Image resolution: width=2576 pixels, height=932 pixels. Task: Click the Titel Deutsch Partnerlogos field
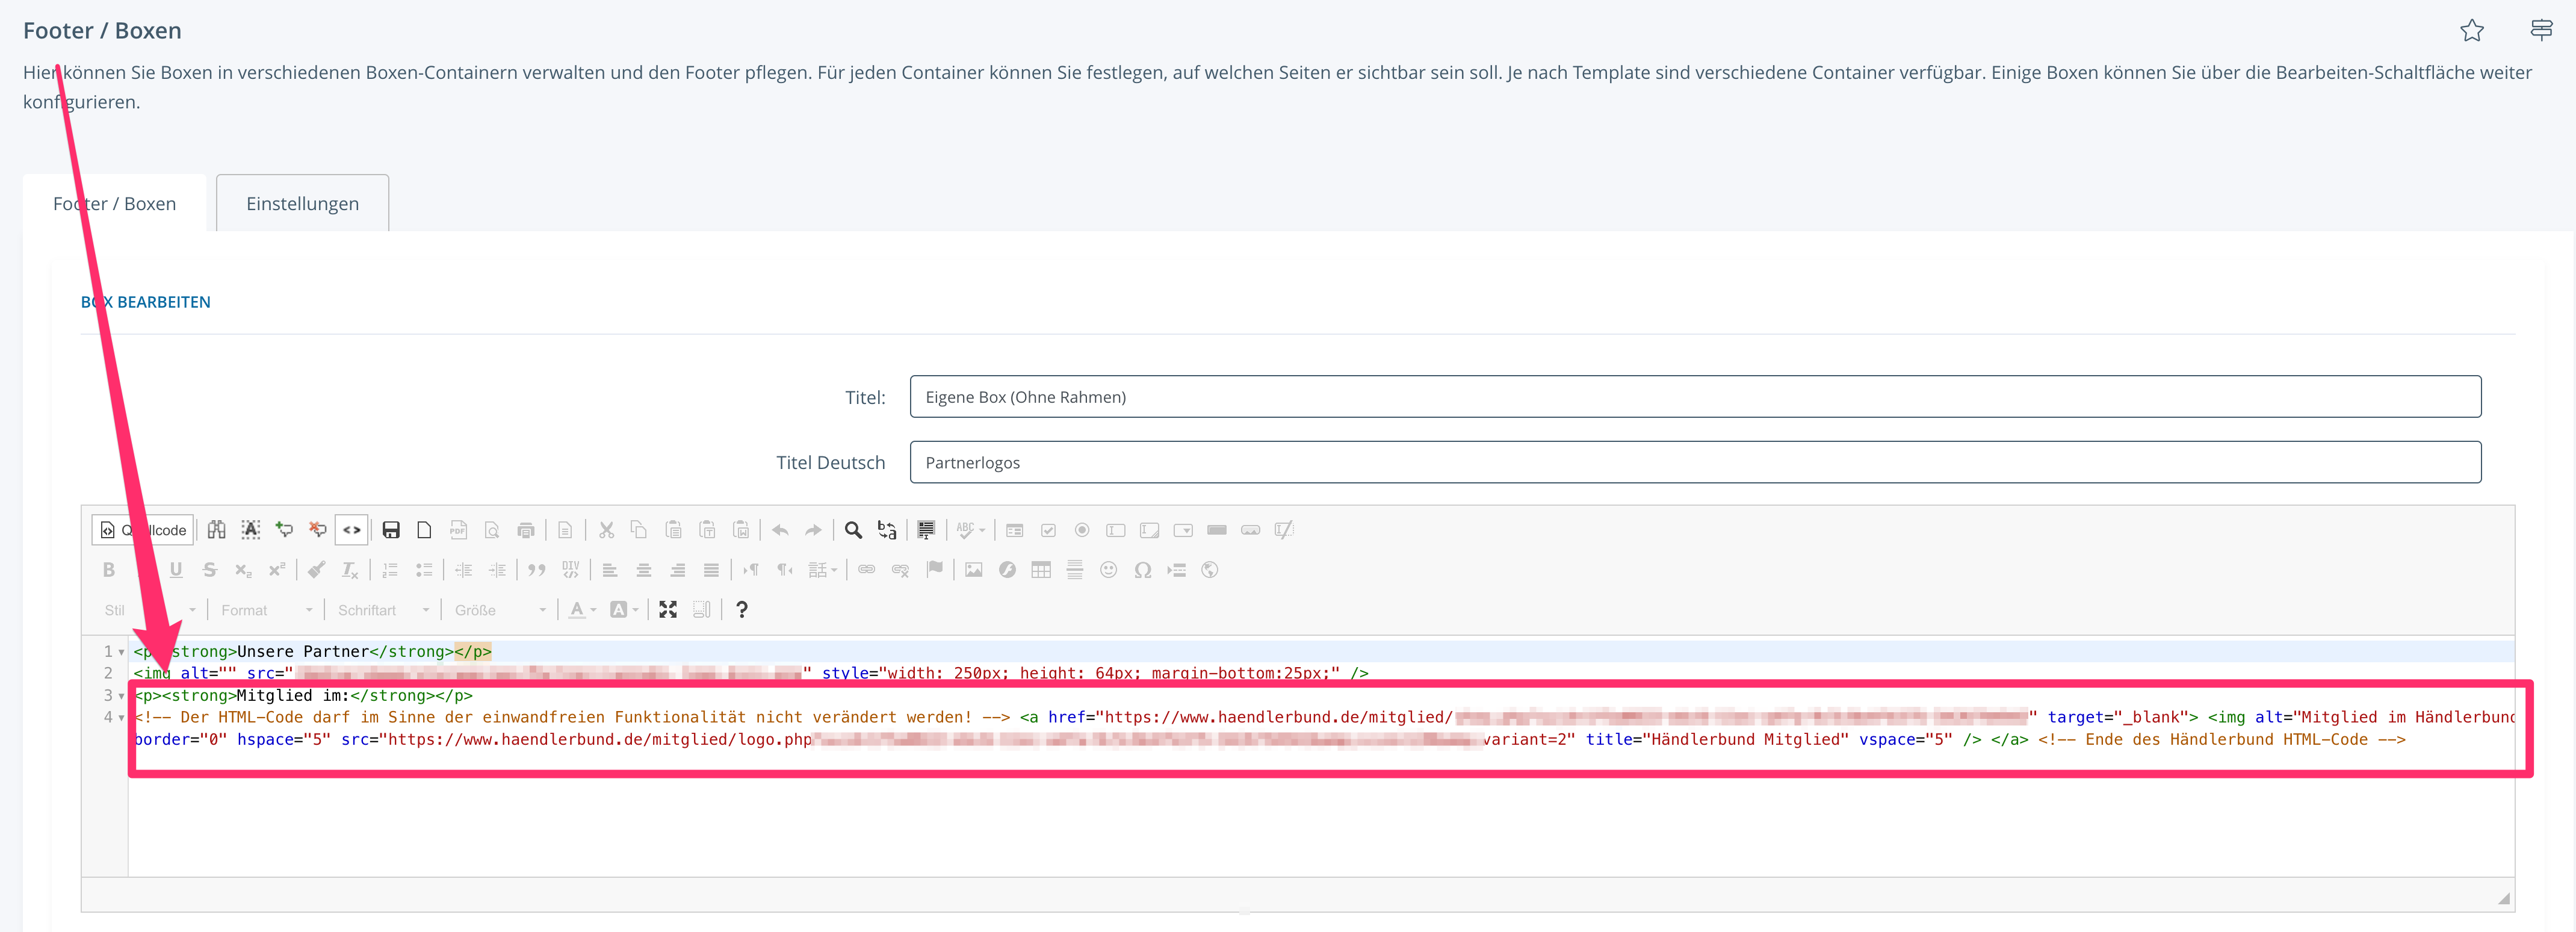1694,462
